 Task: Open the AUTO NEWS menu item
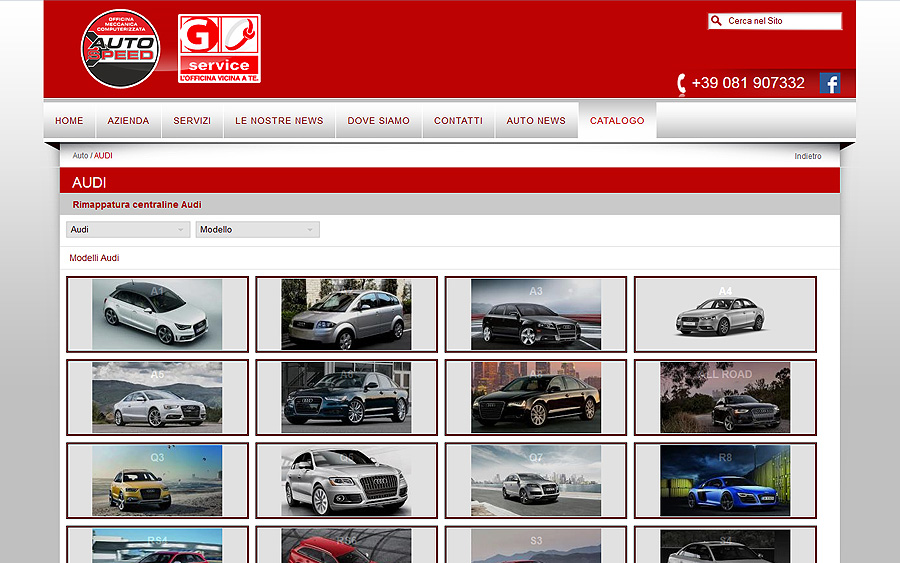pyautogui.click(x=536, y=121)
